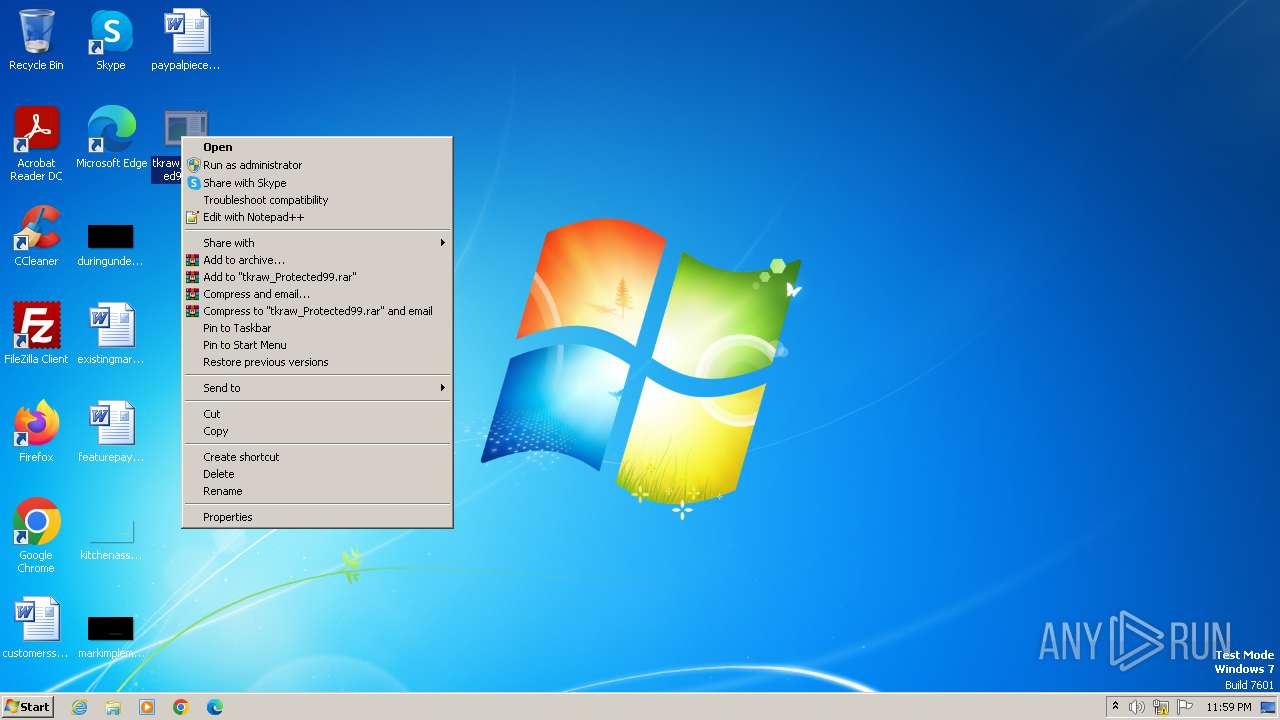
Task: Choose Run as administrator
Action: [317, 165]
